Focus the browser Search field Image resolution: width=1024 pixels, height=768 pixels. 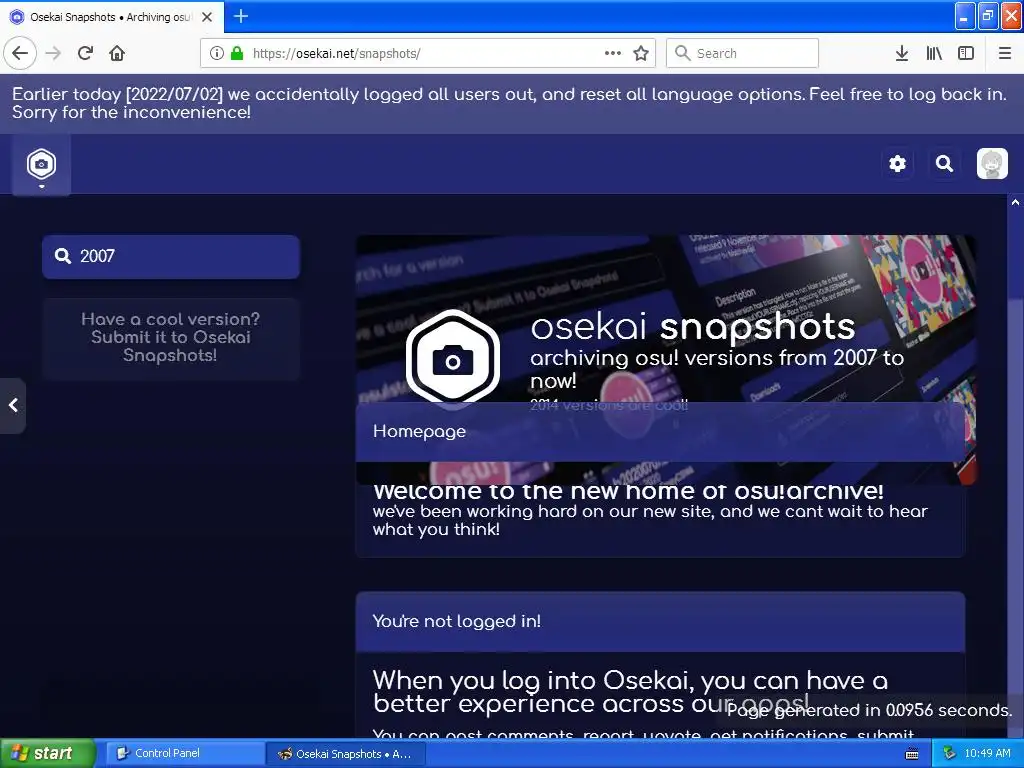click(743, 53)
